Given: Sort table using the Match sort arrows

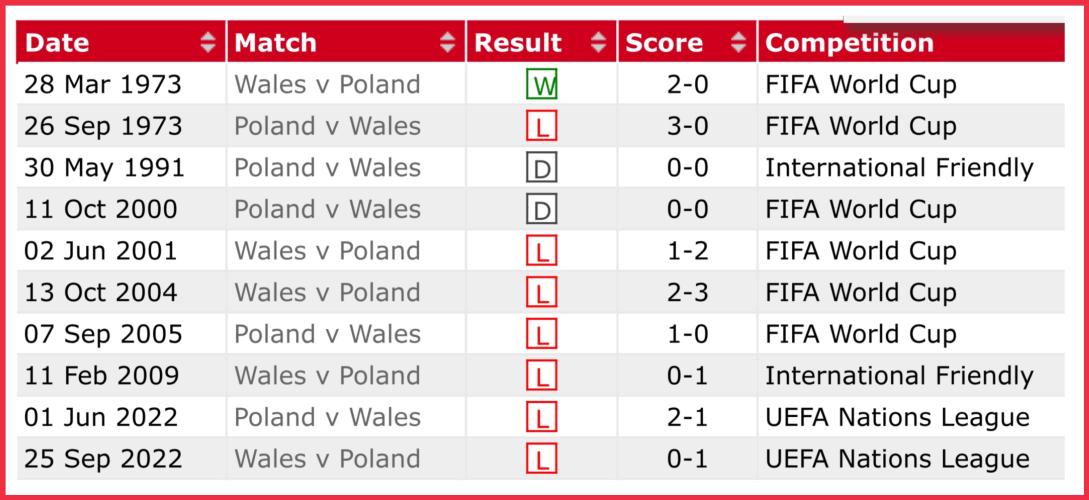Looking at the screenshot, I should 447,43.
